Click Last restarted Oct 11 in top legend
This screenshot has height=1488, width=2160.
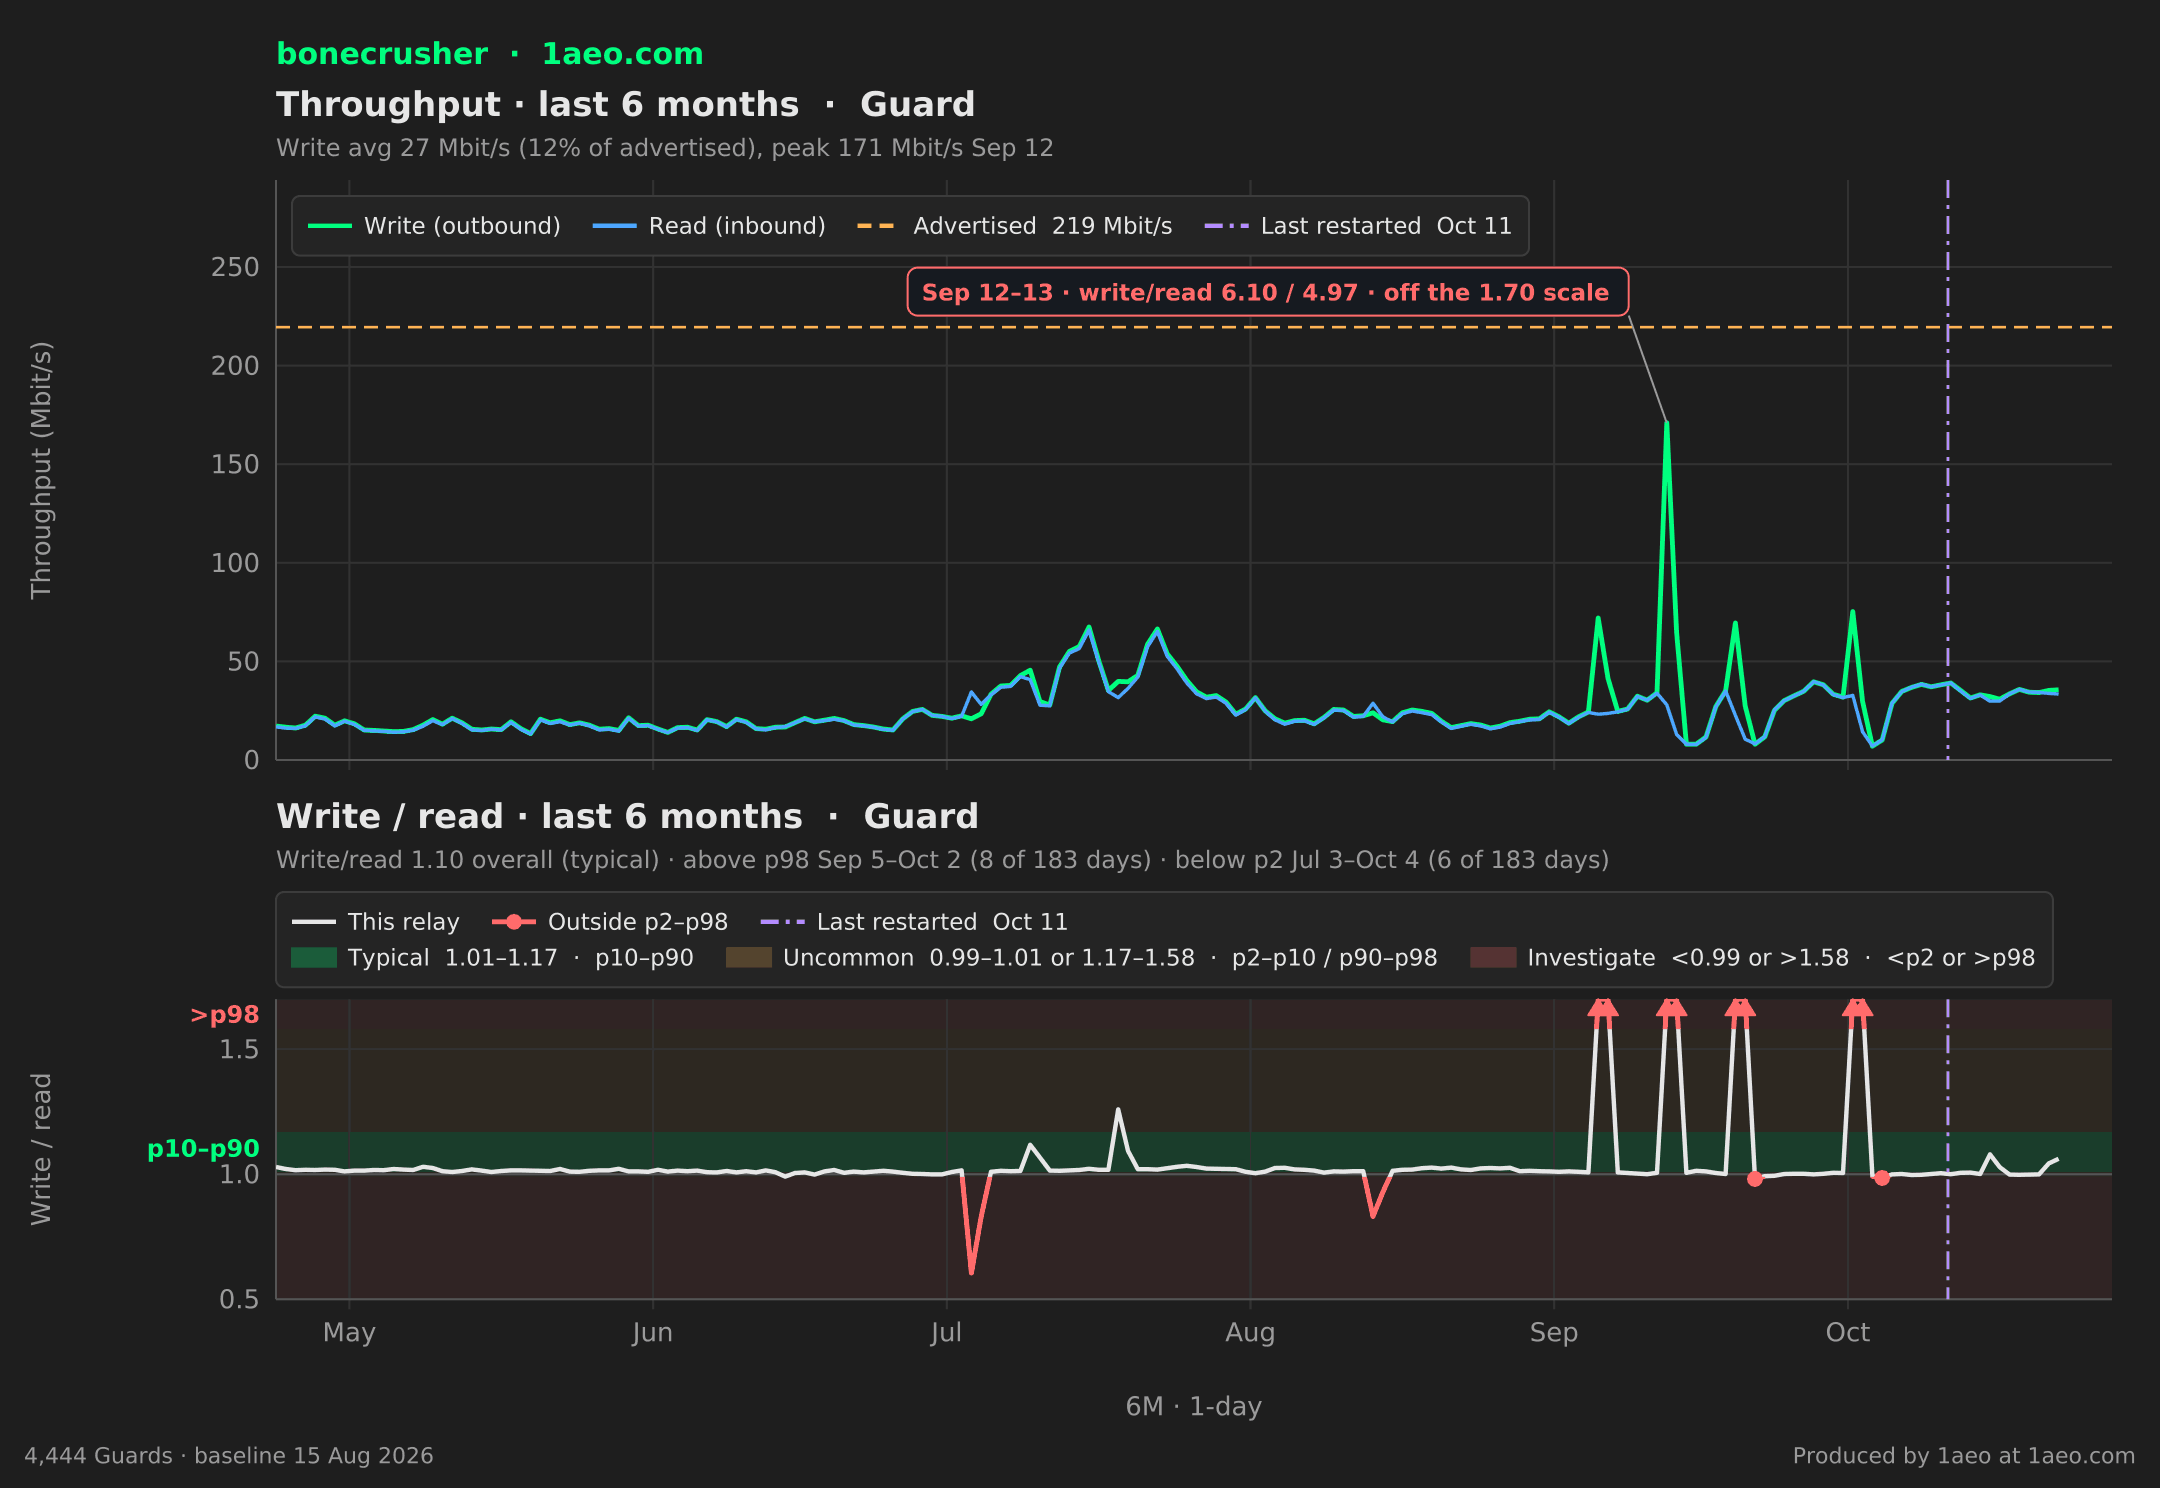point(1358,226)
